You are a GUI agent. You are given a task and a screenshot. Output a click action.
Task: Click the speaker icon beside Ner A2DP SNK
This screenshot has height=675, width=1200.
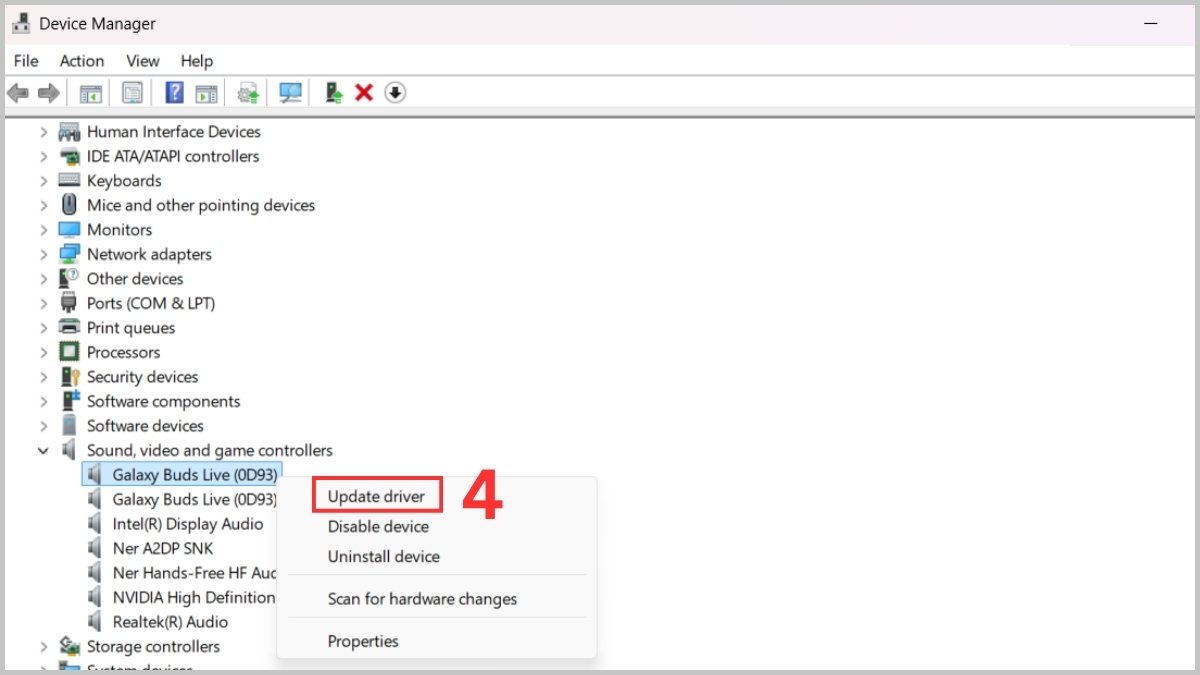tap(95, 548)
